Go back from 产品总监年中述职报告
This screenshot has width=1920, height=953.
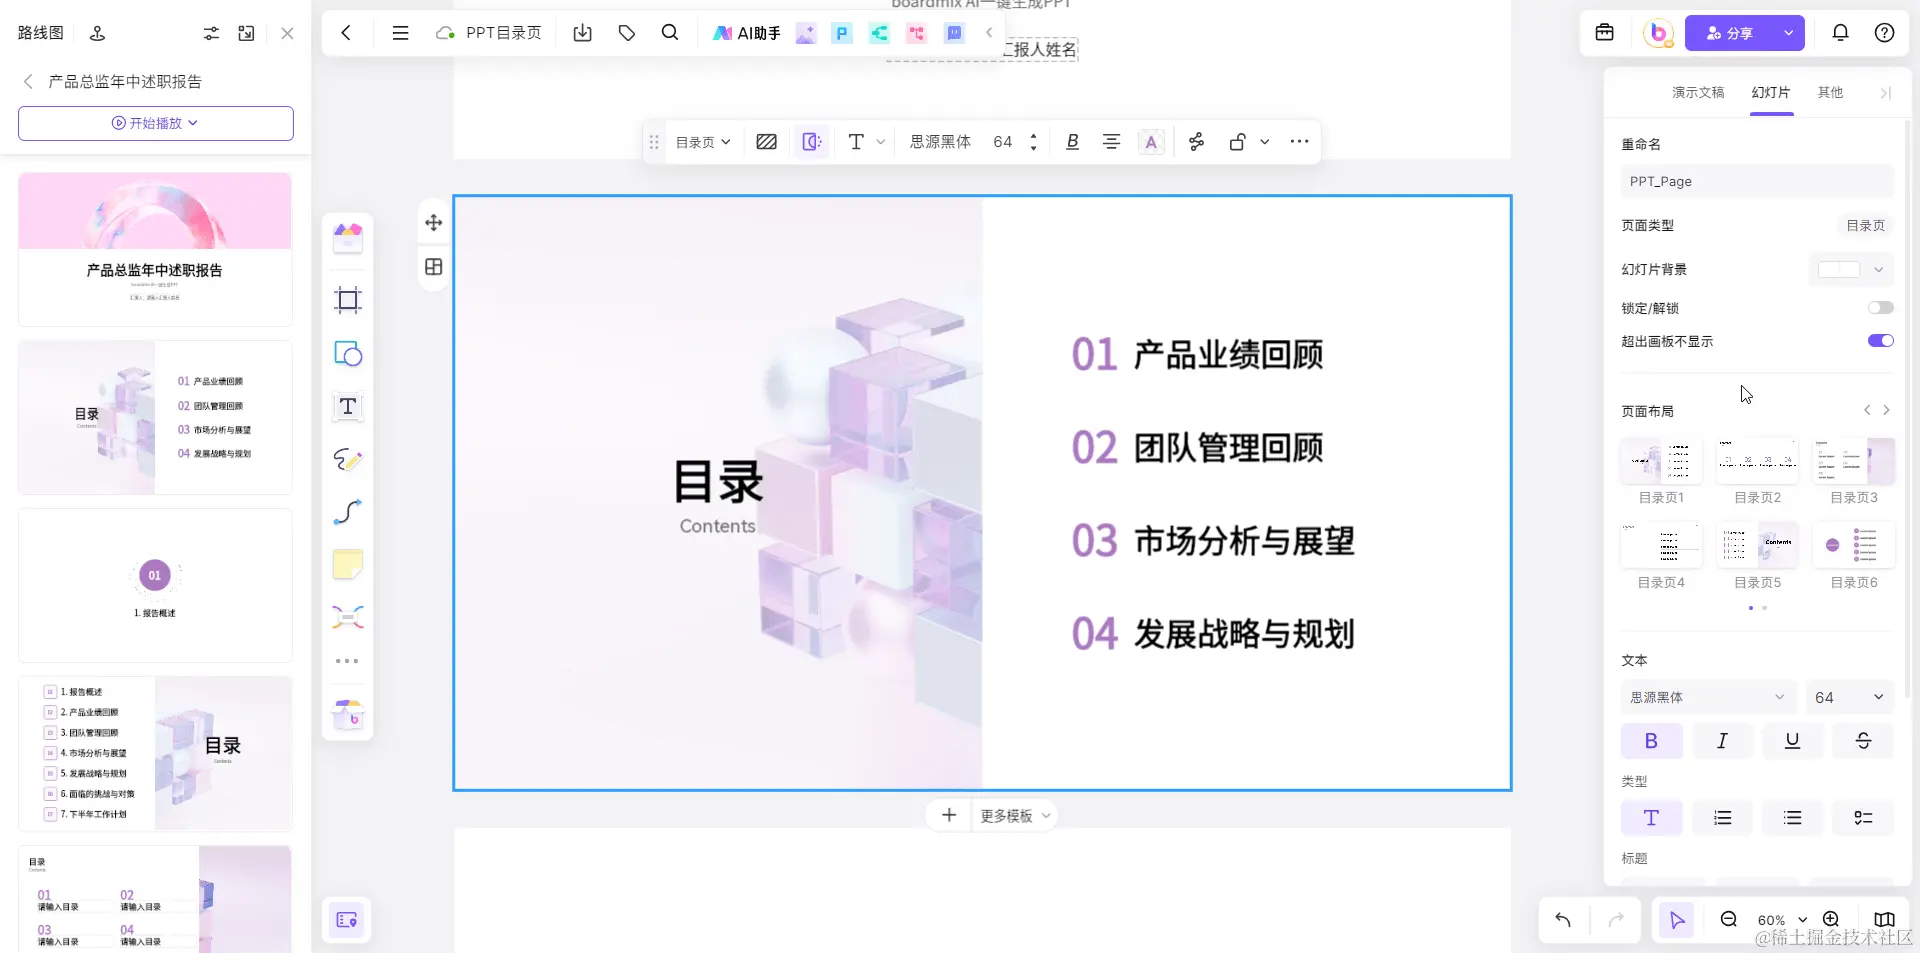pyautogui.click(x=28, y=81)
